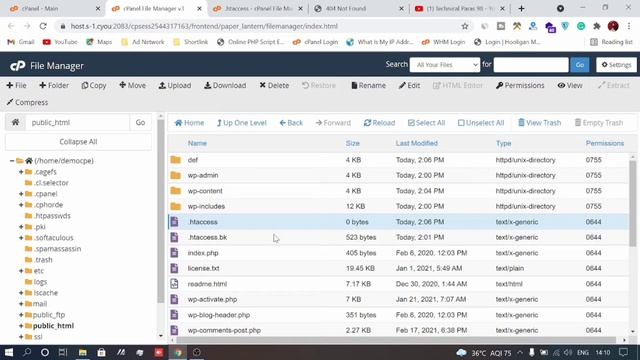Sort the list by Name column
Screen dimensions: 640x360
197,143
